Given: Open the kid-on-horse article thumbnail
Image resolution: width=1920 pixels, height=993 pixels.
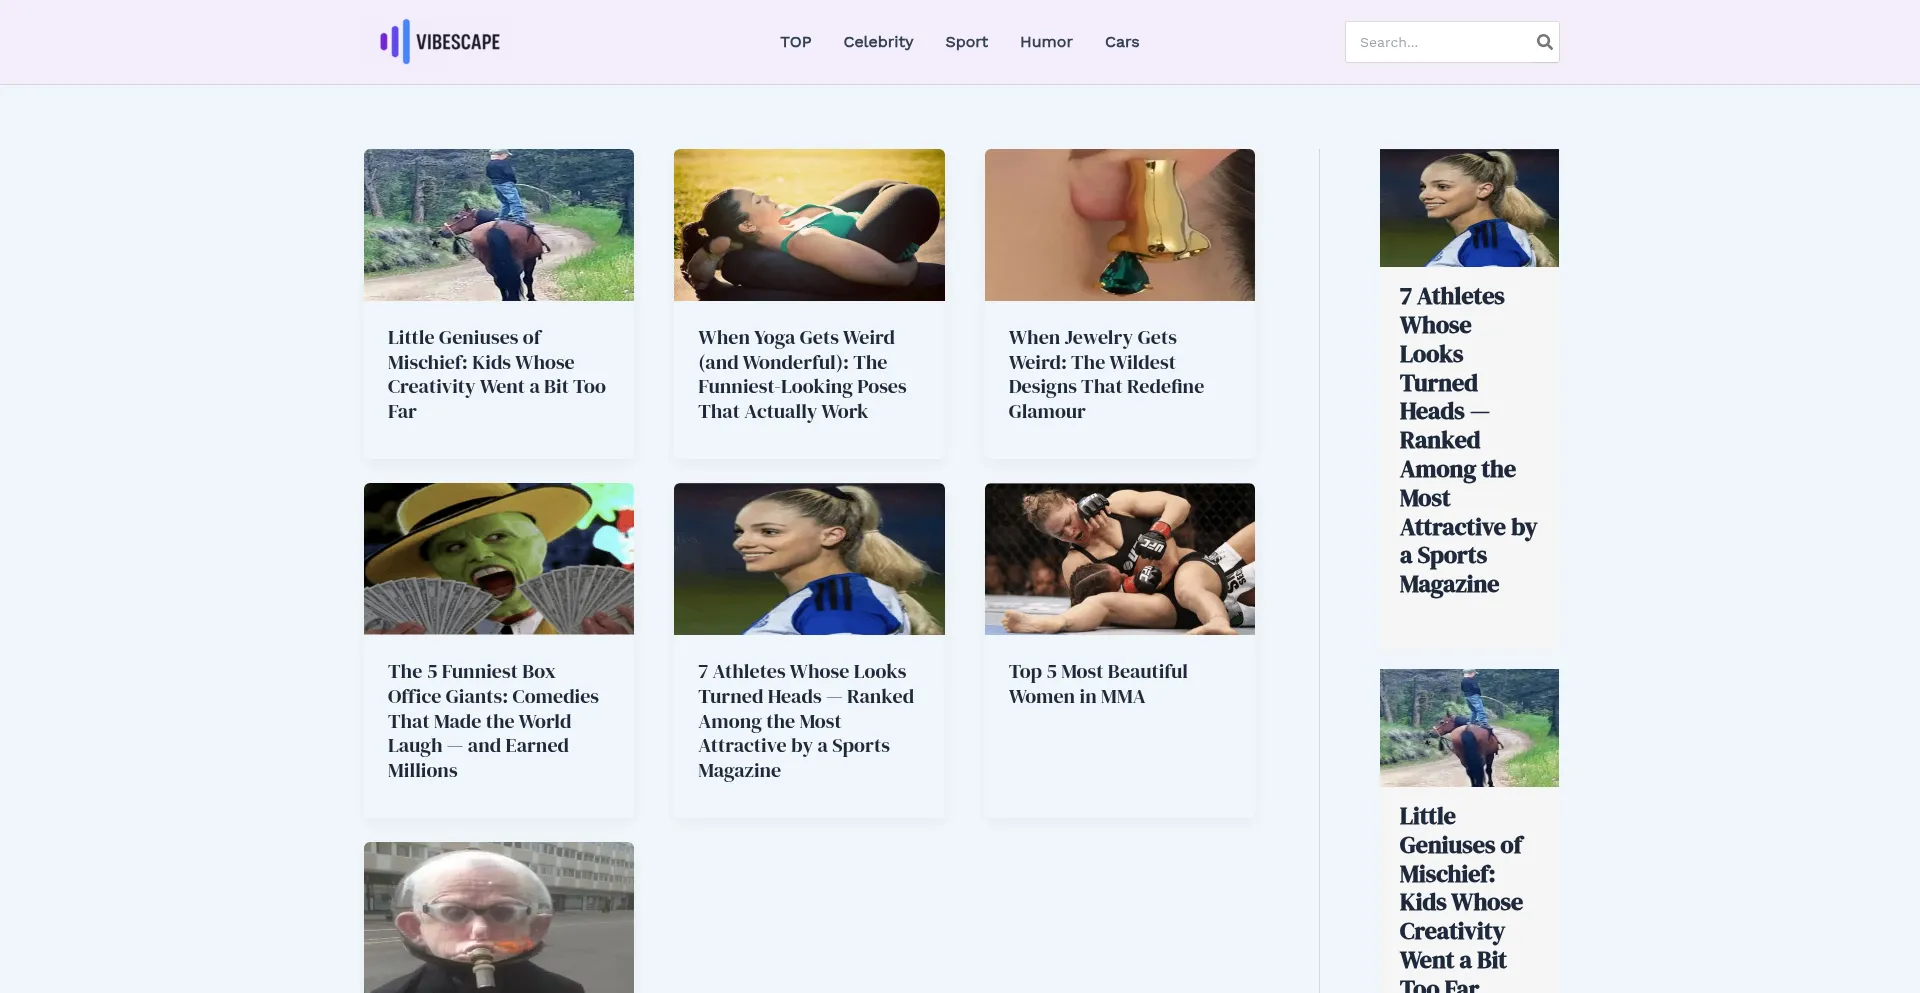Looking at the screenshot, I should [x=499, y=225].
